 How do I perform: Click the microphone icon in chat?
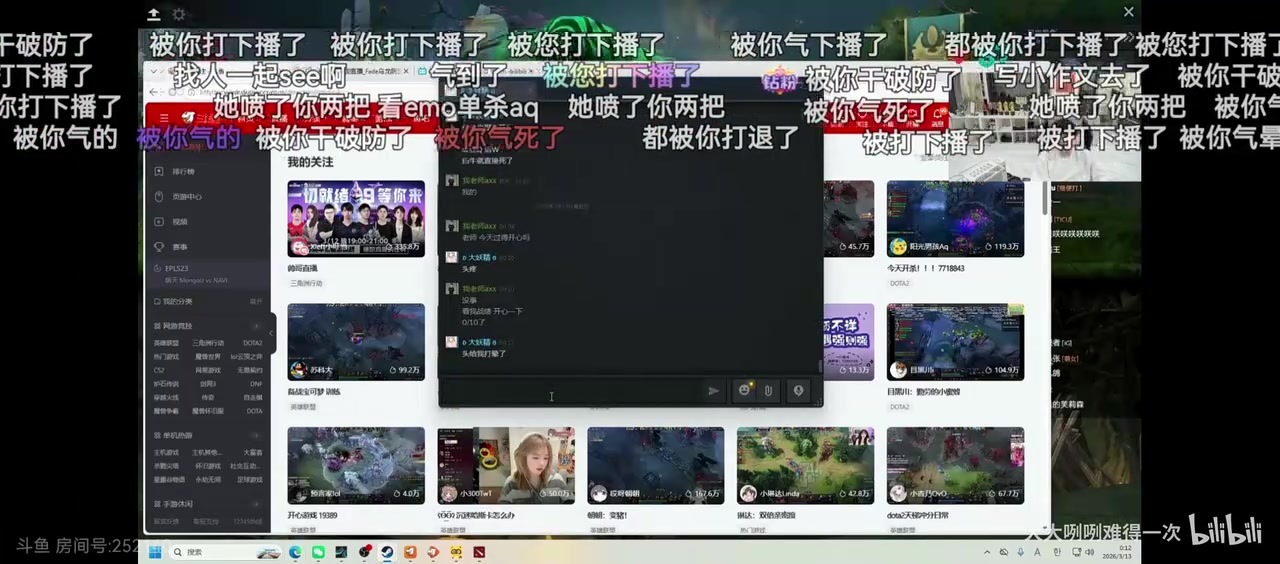798,391
